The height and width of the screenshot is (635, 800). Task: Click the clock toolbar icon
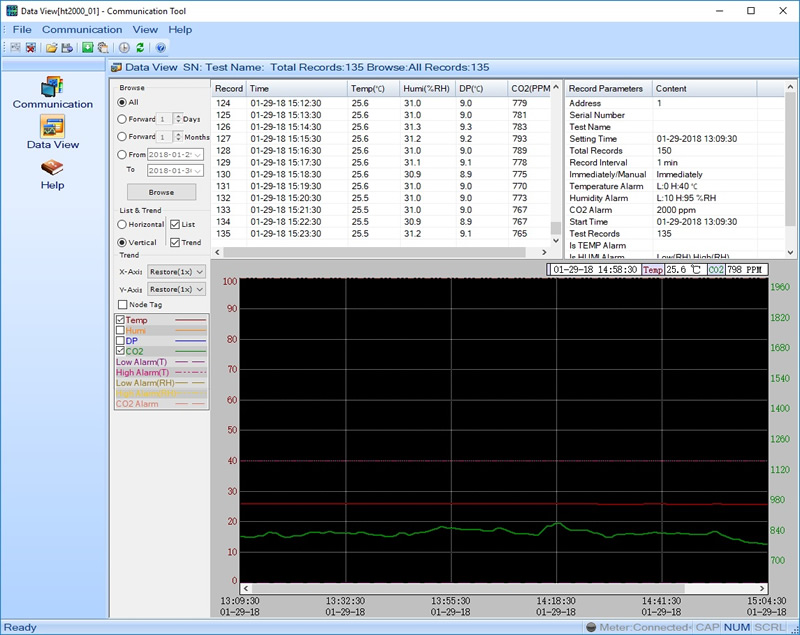tap(124, 47)
